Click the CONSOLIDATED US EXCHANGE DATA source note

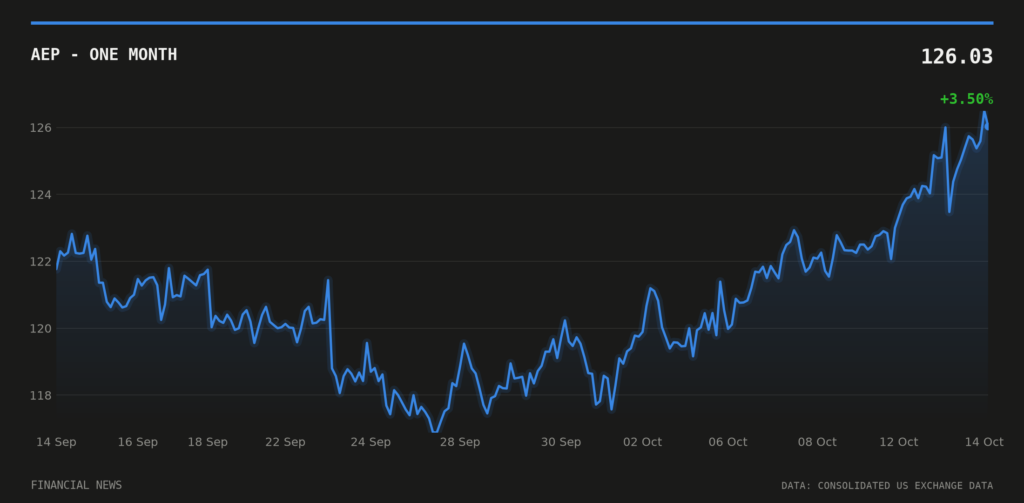tap(887, 485)
